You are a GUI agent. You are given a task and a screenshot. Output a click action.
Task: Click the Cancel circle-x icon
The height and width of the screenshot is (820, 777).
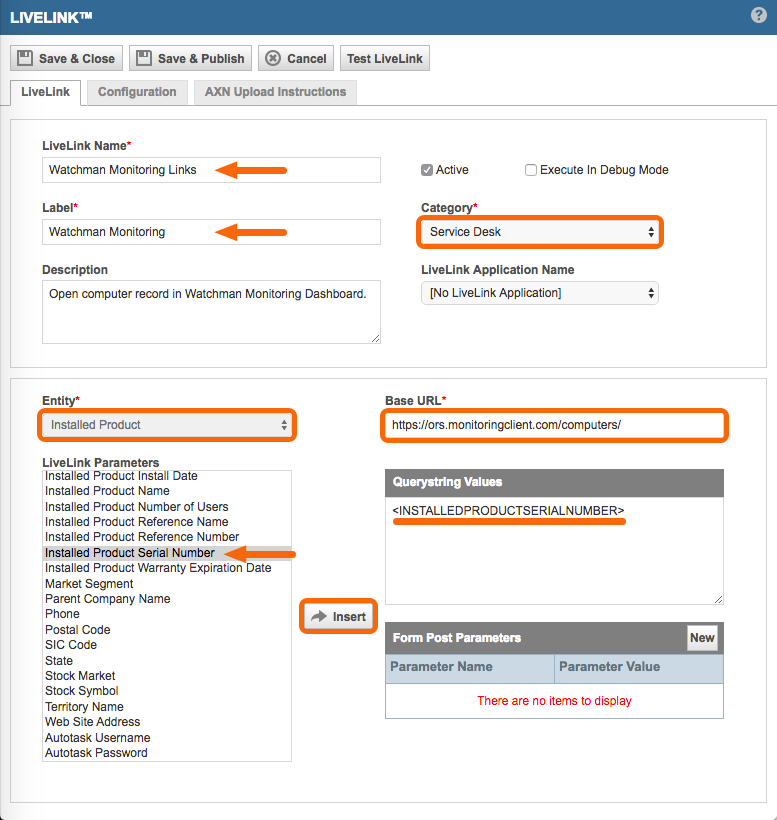[x=273, y=58]
